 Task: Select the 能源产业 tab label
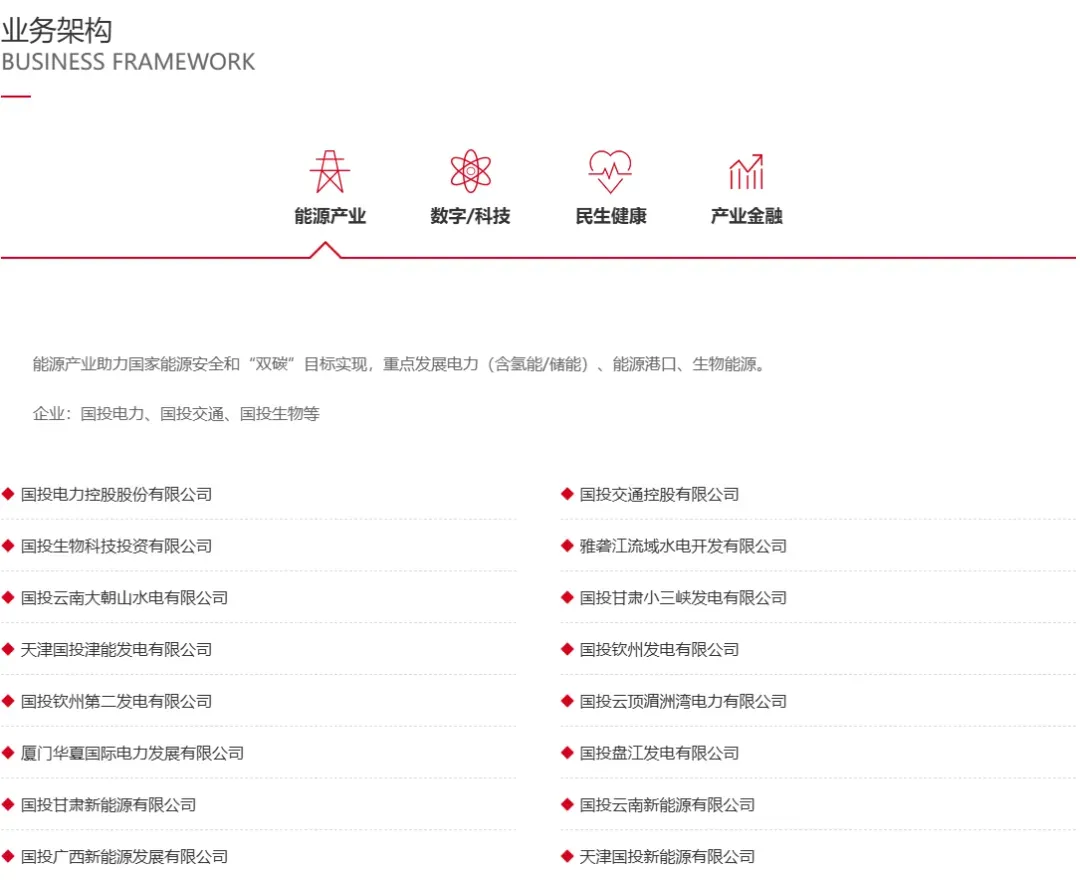tap(330, 216)
